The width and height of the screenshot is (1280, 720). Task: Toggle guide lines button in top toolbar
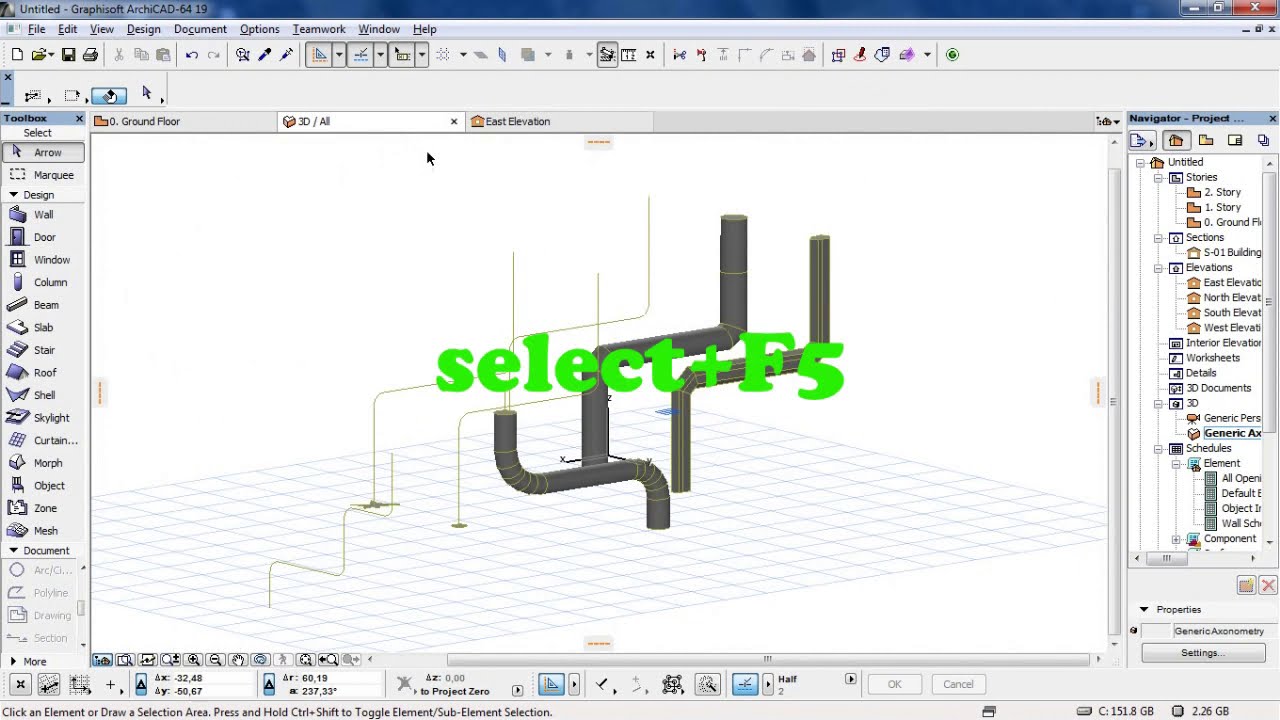[x=319, y=55]
